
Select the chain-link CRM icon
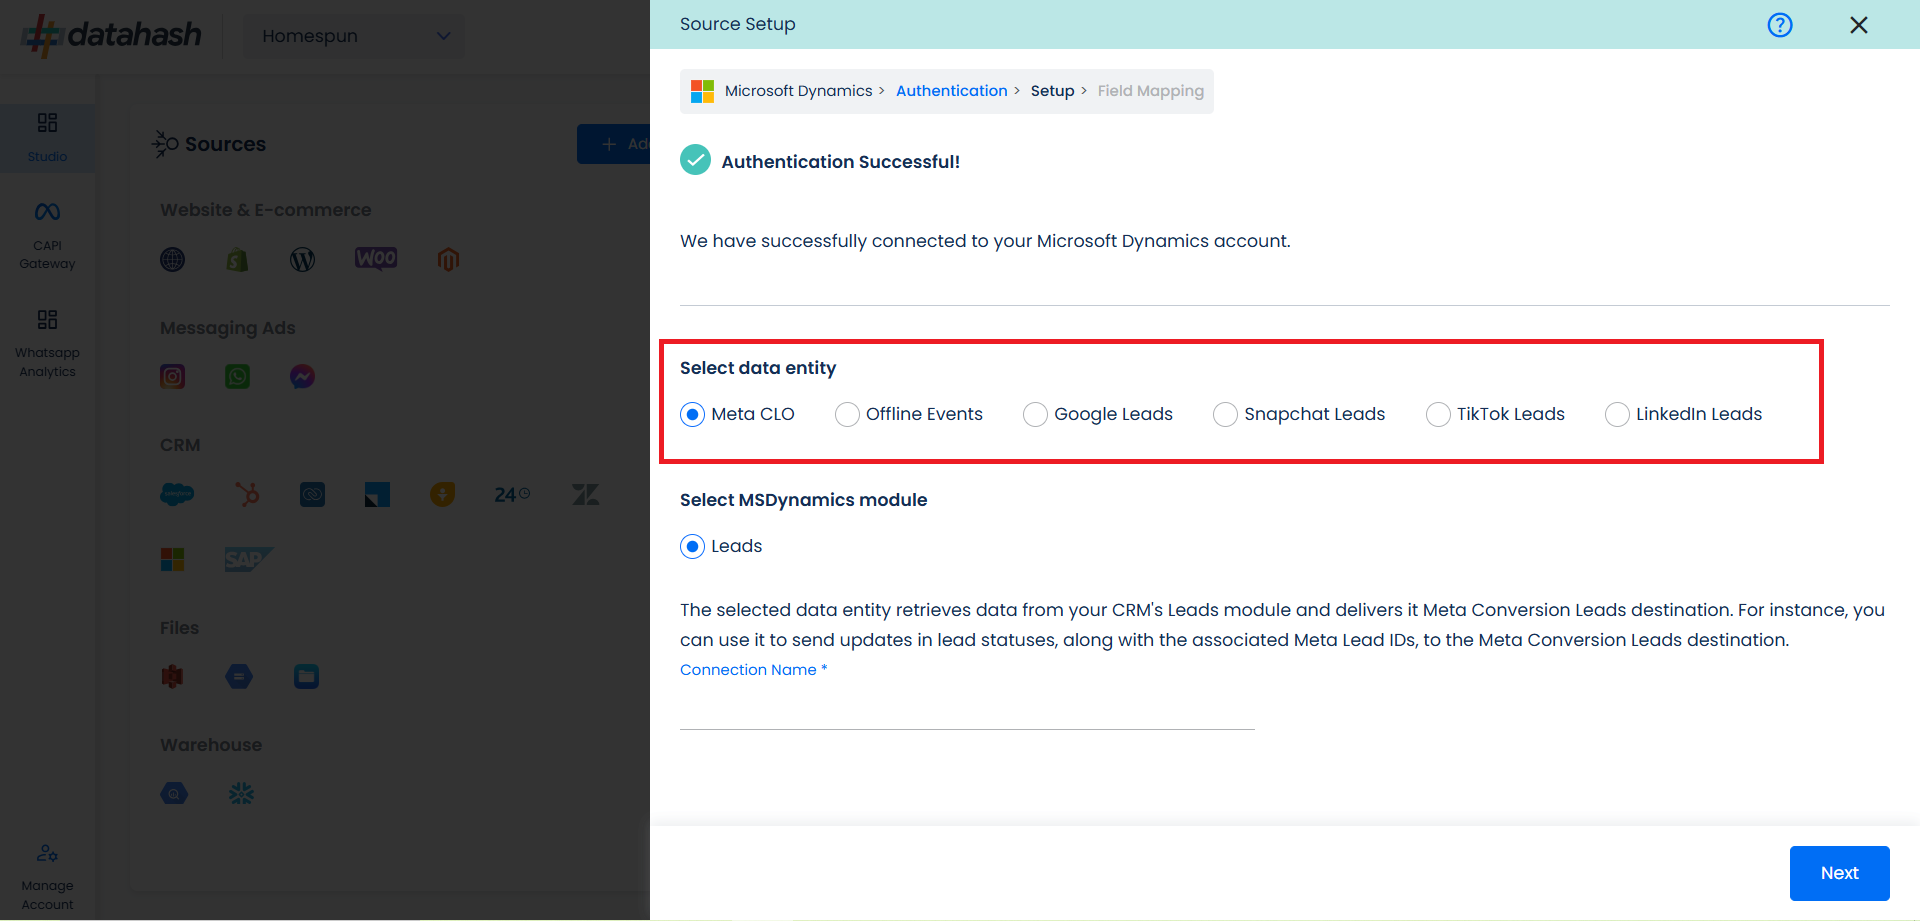point(312,494)
